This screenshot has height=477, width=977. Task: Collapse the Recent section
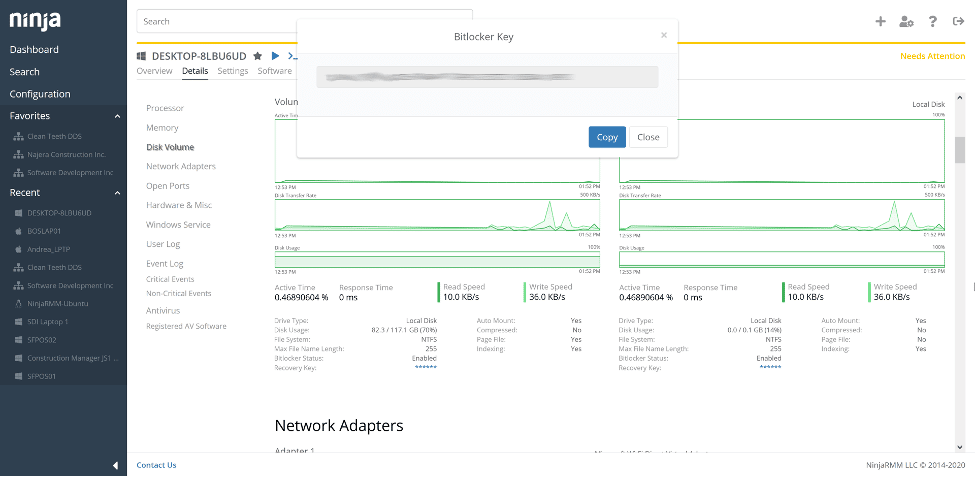(x=117, y=192)
